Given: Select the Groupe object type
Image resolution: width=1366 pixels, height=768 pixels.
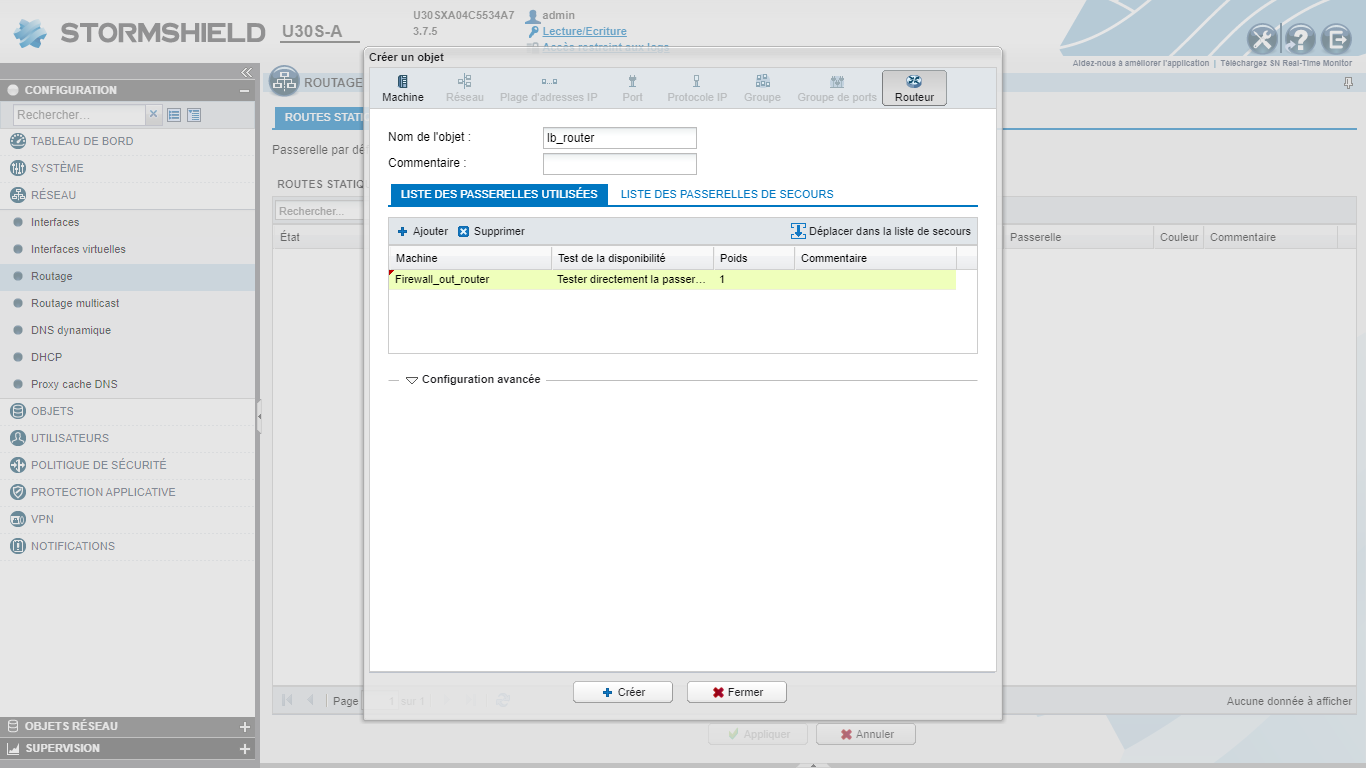Looking at the screenshot, I should (x=762, y=88).
